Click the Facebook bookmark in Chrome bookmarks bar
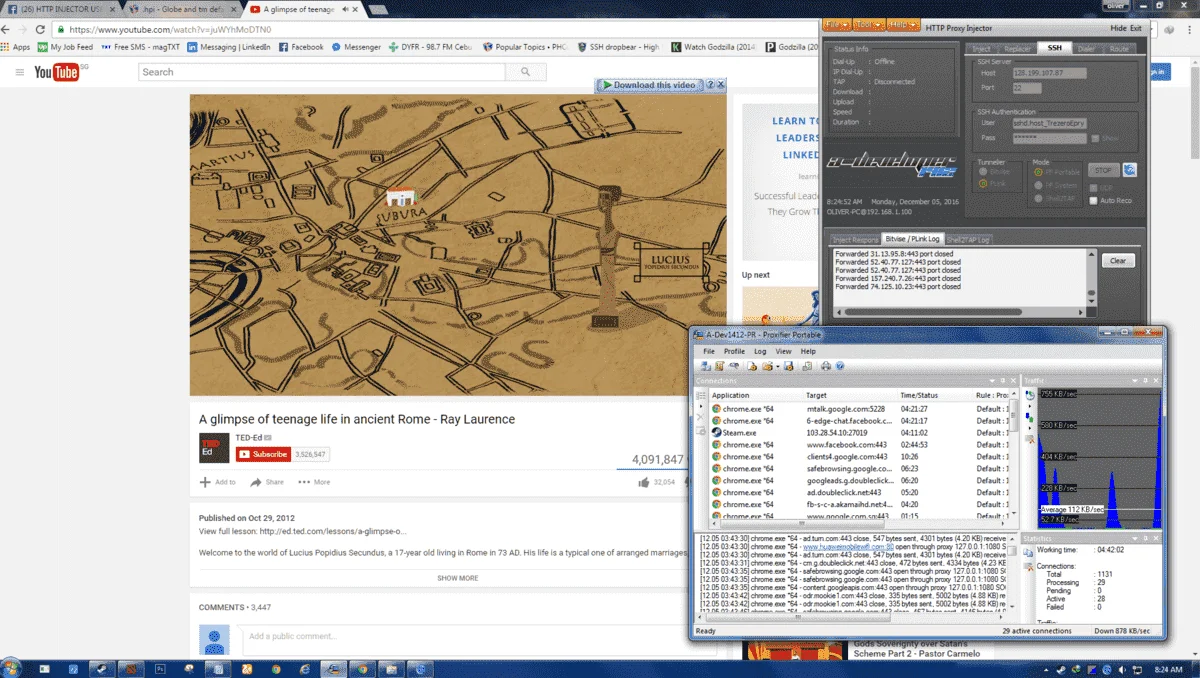This screenshot has height=678, width=1200. pos(301,47)
